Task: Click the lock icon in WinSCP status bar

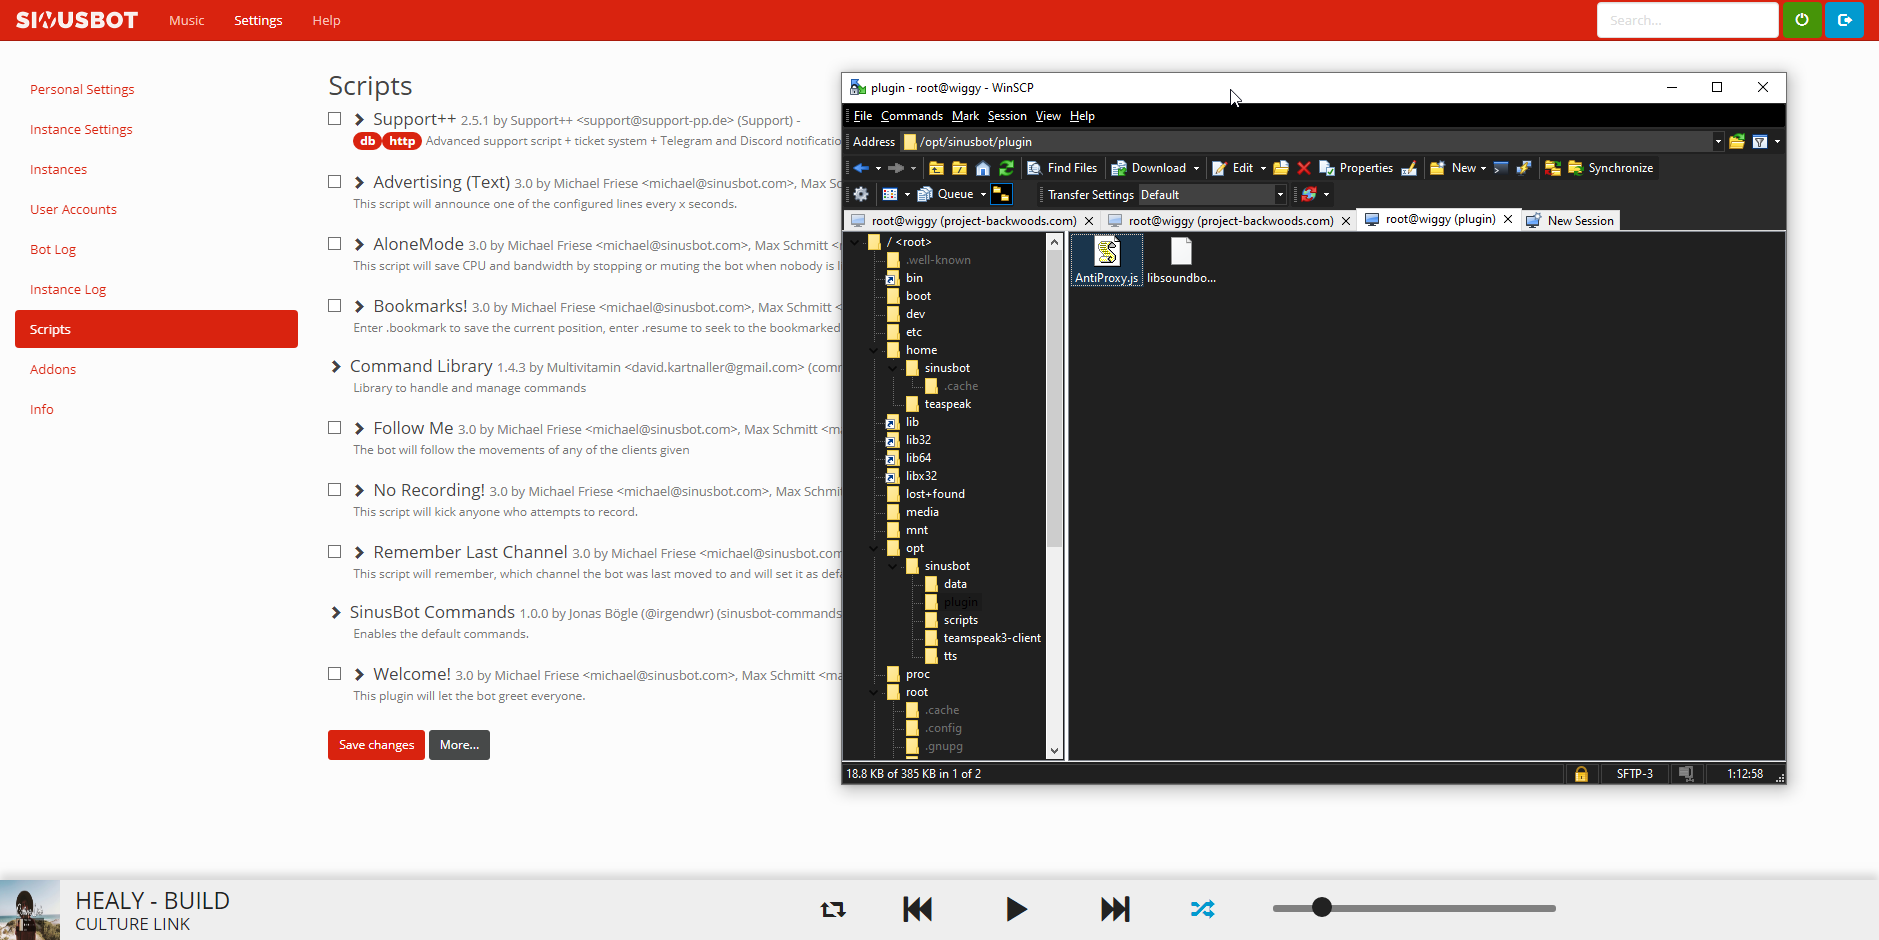Action: tap(1581, 774)
